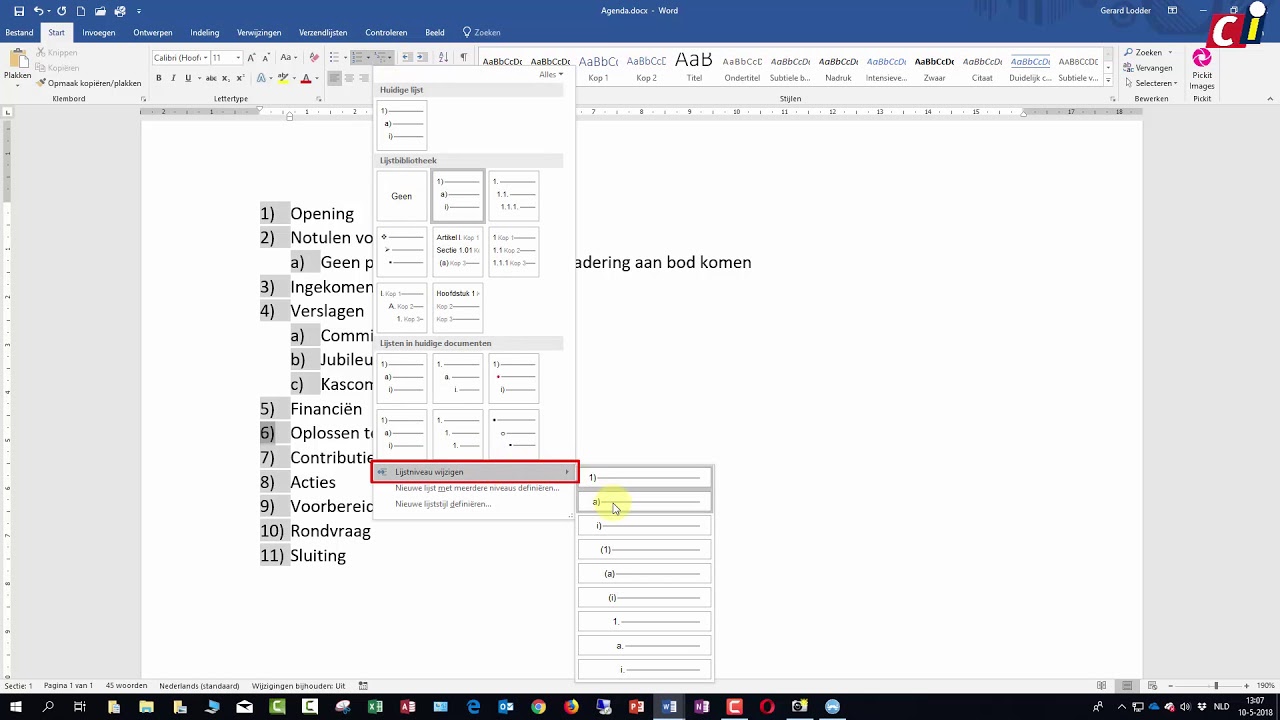Open Windows Start menu
Viewport: 1280px width, 720px height.
[x=15, y=707]
